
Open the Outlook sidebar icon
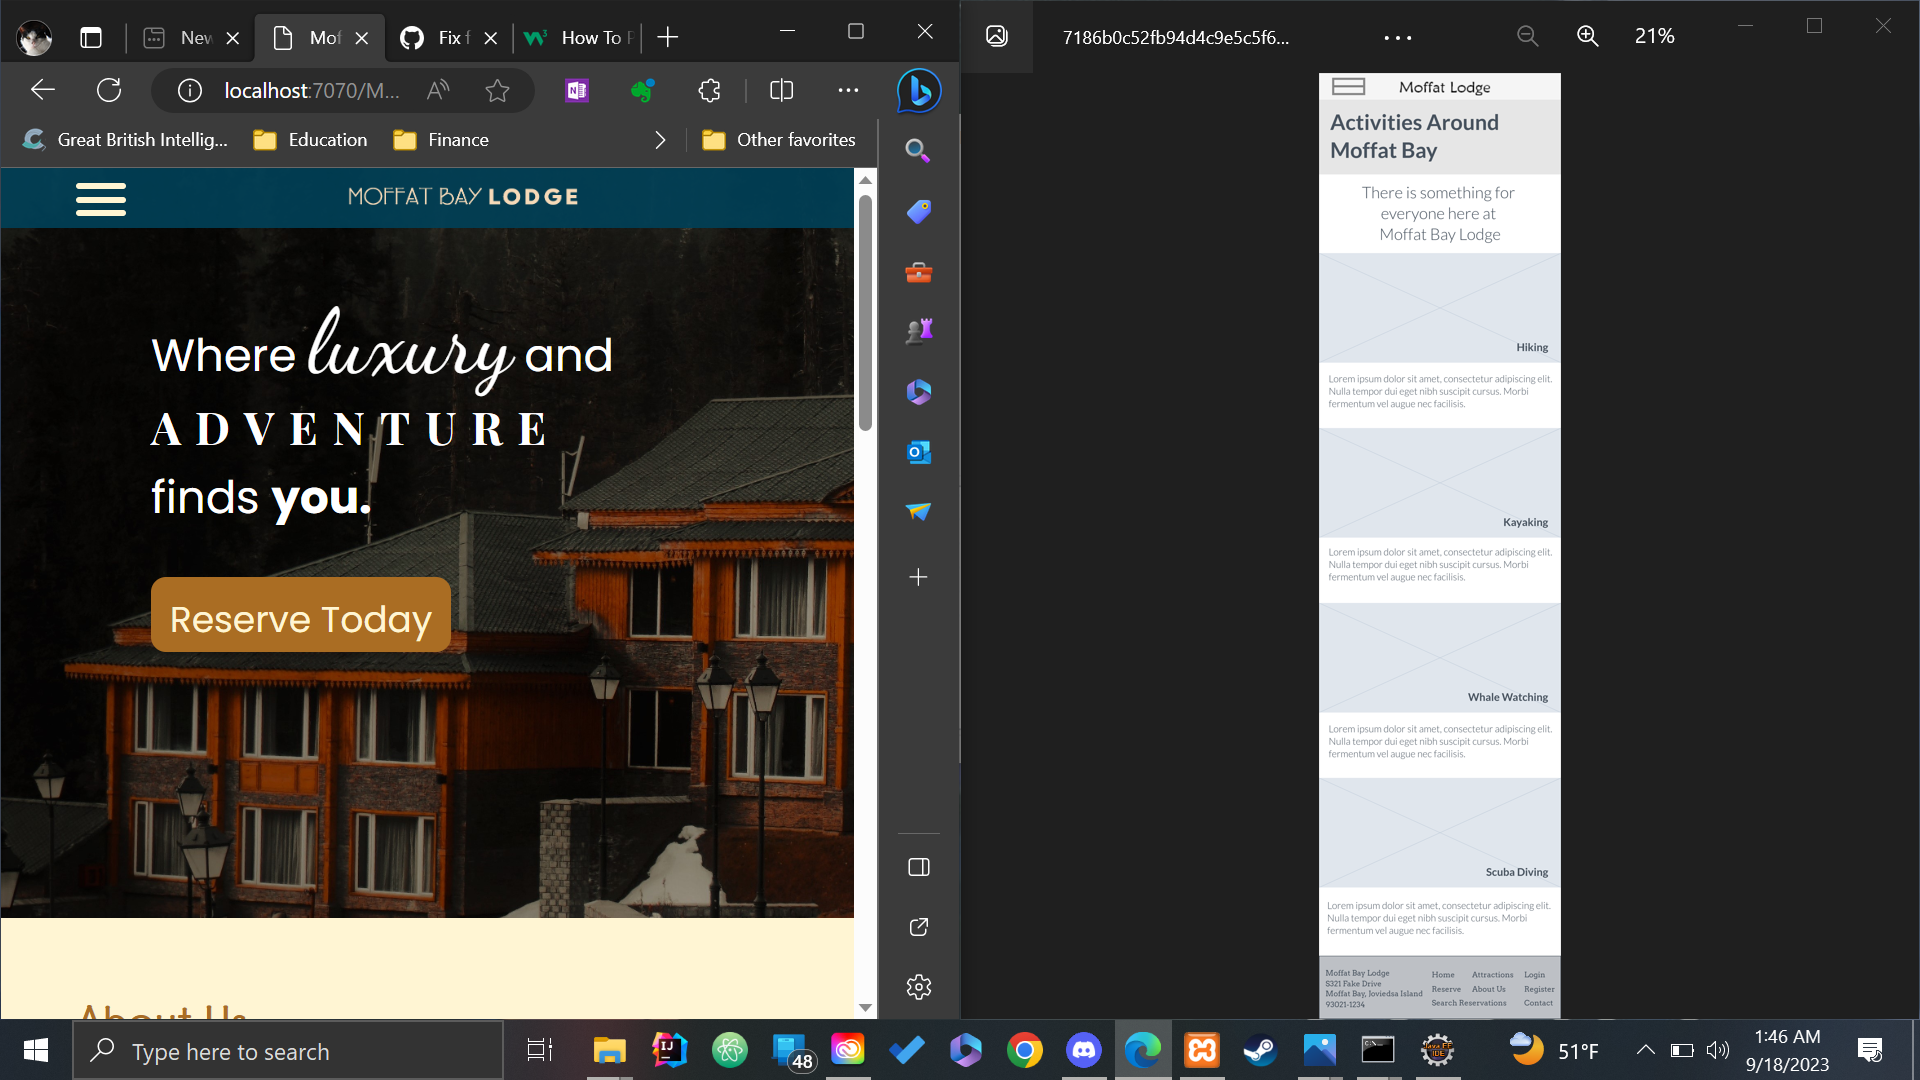tap(918, 452)
